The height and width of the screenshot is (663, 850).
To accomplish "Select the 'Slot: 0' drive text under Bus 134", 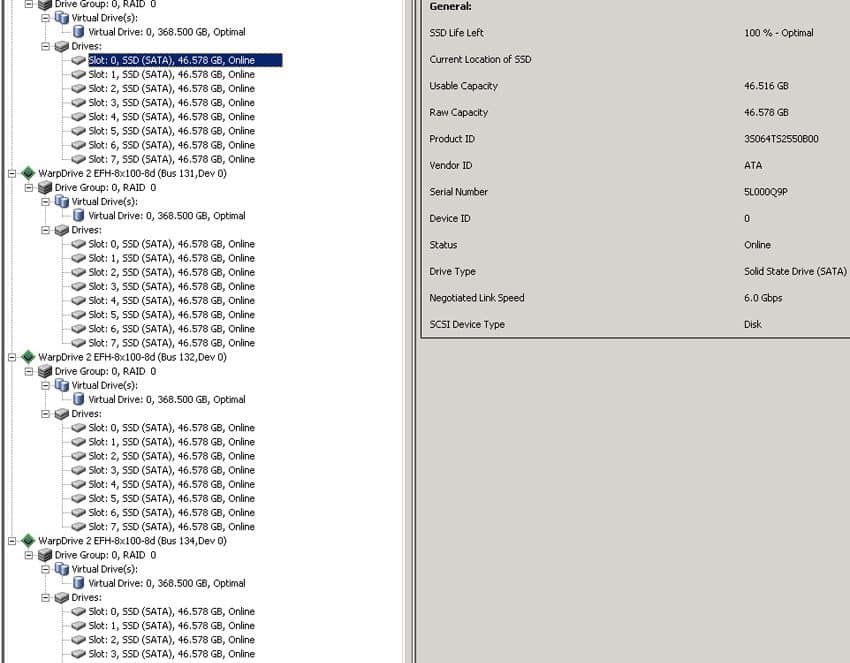I will tap(171, 611).
